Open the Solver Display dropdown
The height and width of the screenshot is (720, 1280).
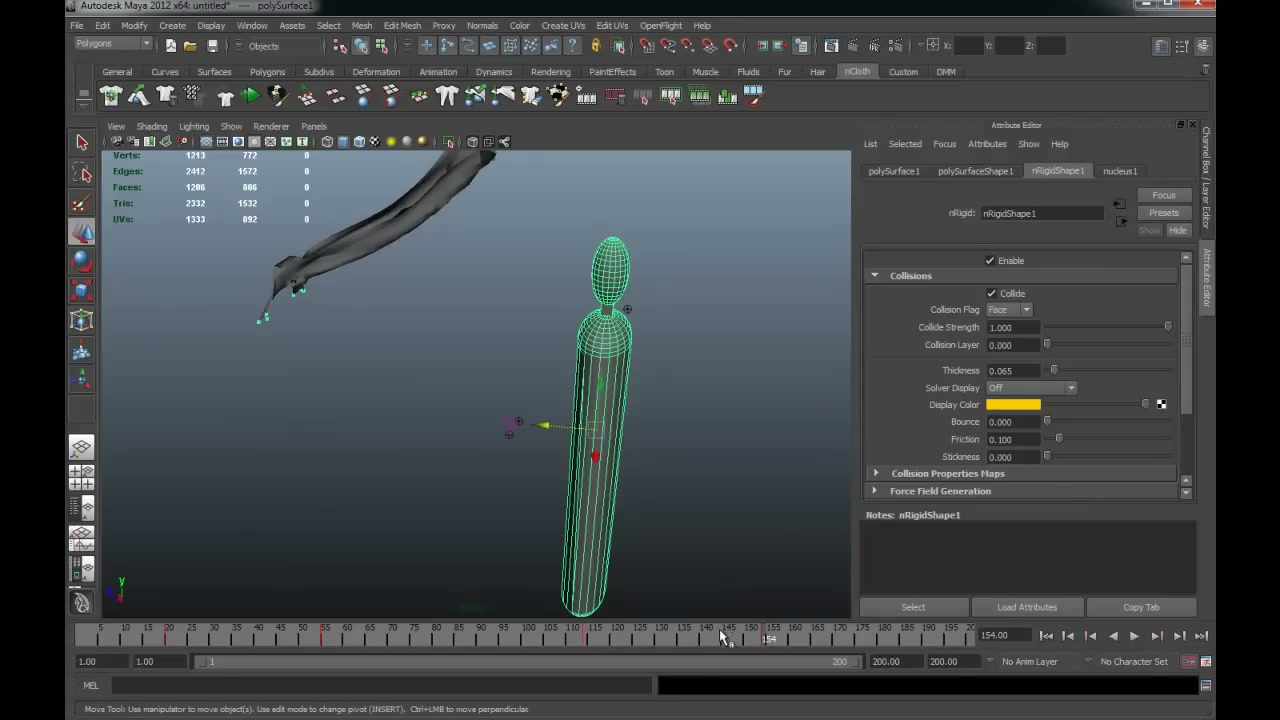(x=1031, y=388)
